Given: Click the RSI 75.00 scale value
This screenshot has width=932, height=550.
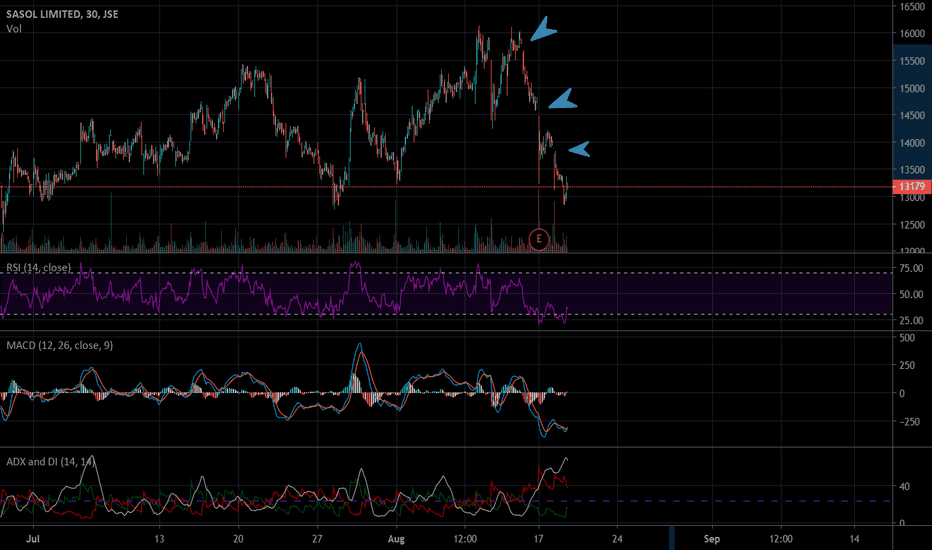Looking at the screenshot, I should 911,268.
